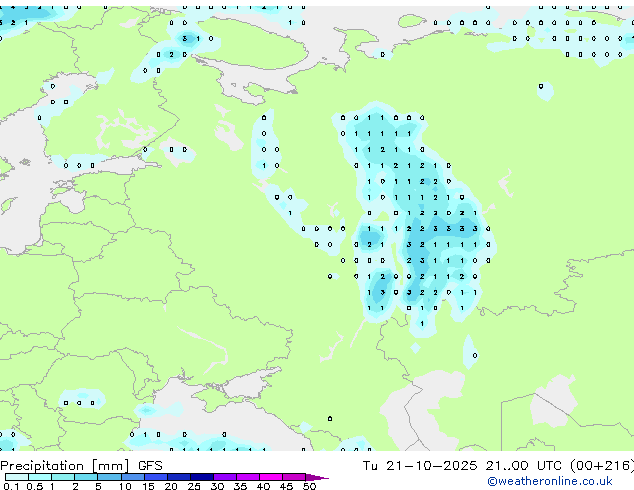This screenshot has width=634, height=490.
Task: Pick the 10–15 mm legend color box
Action: (x=132, y=477)
